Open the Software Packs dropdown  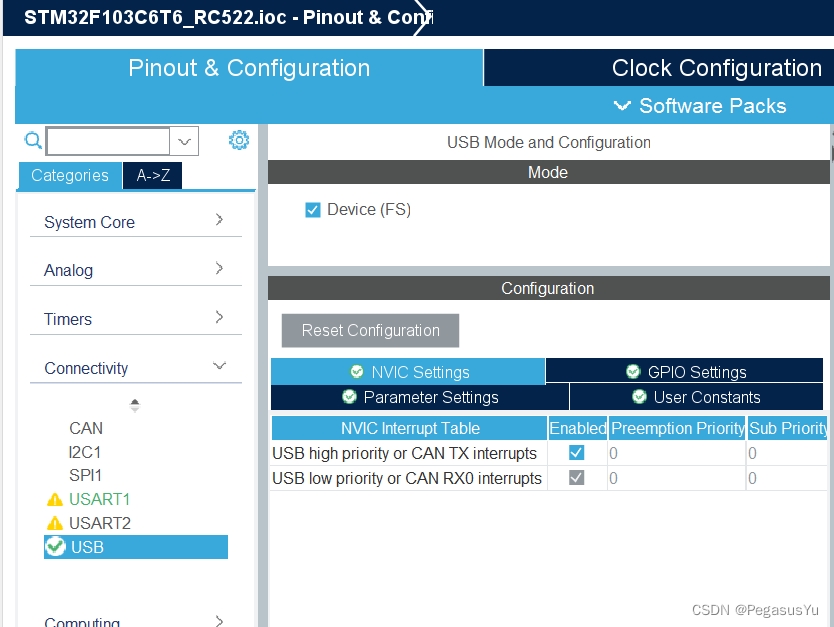click(700, 106)
